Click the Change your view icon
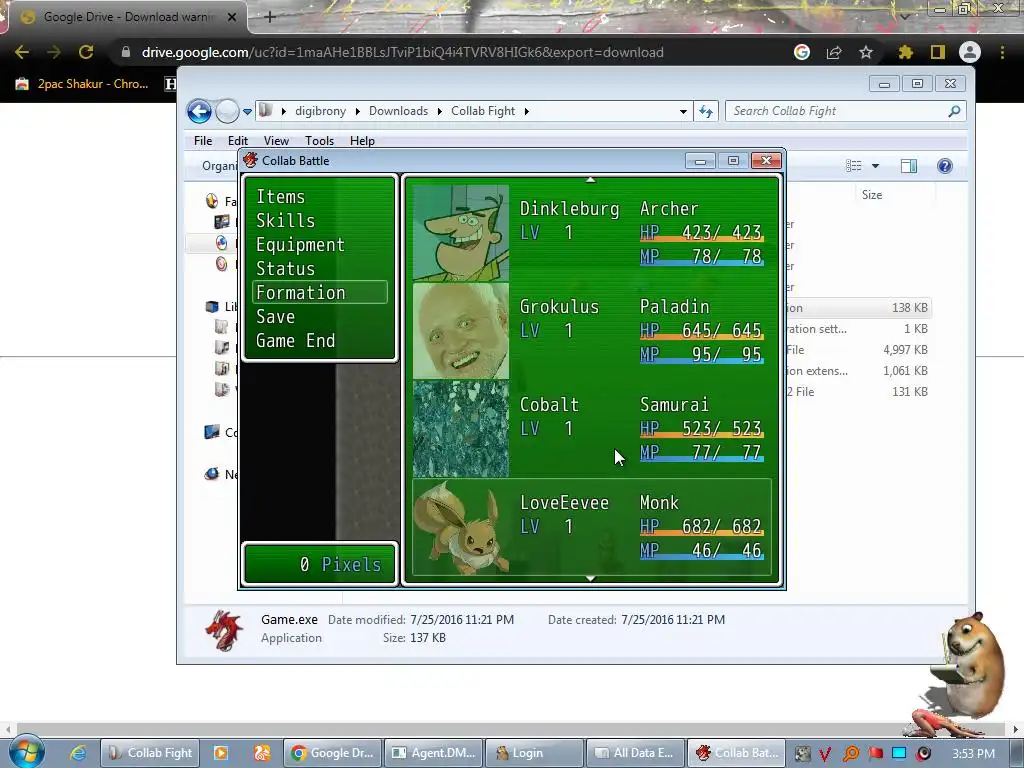Viewport: 1024px width, 768px height. [854, 166]
